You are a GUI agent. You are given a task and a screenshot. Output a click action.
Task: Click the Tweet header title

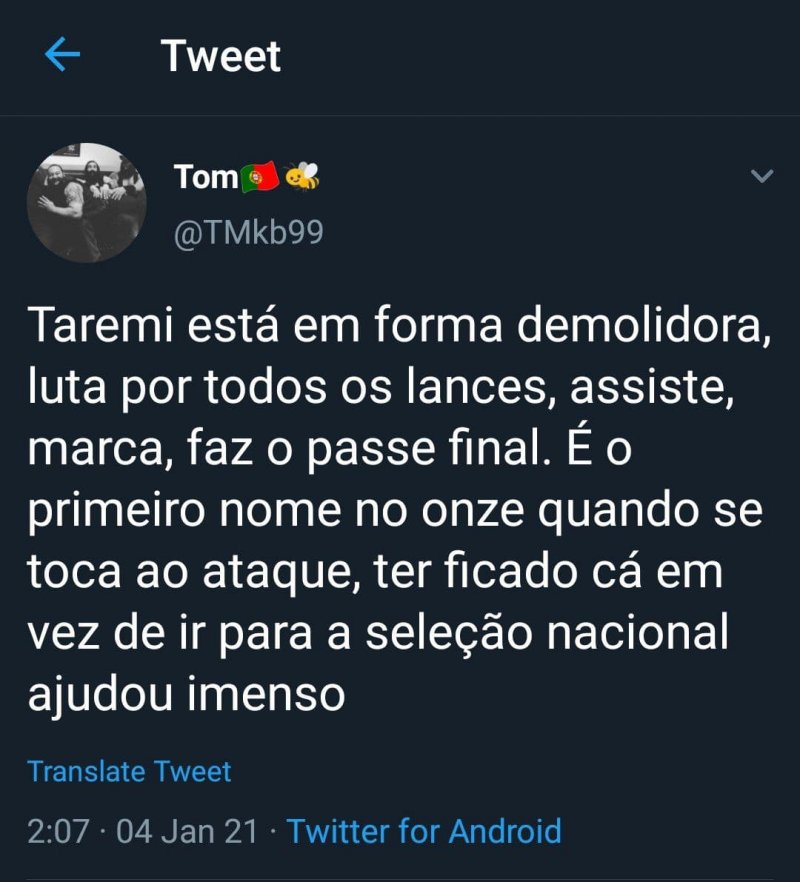221,56
